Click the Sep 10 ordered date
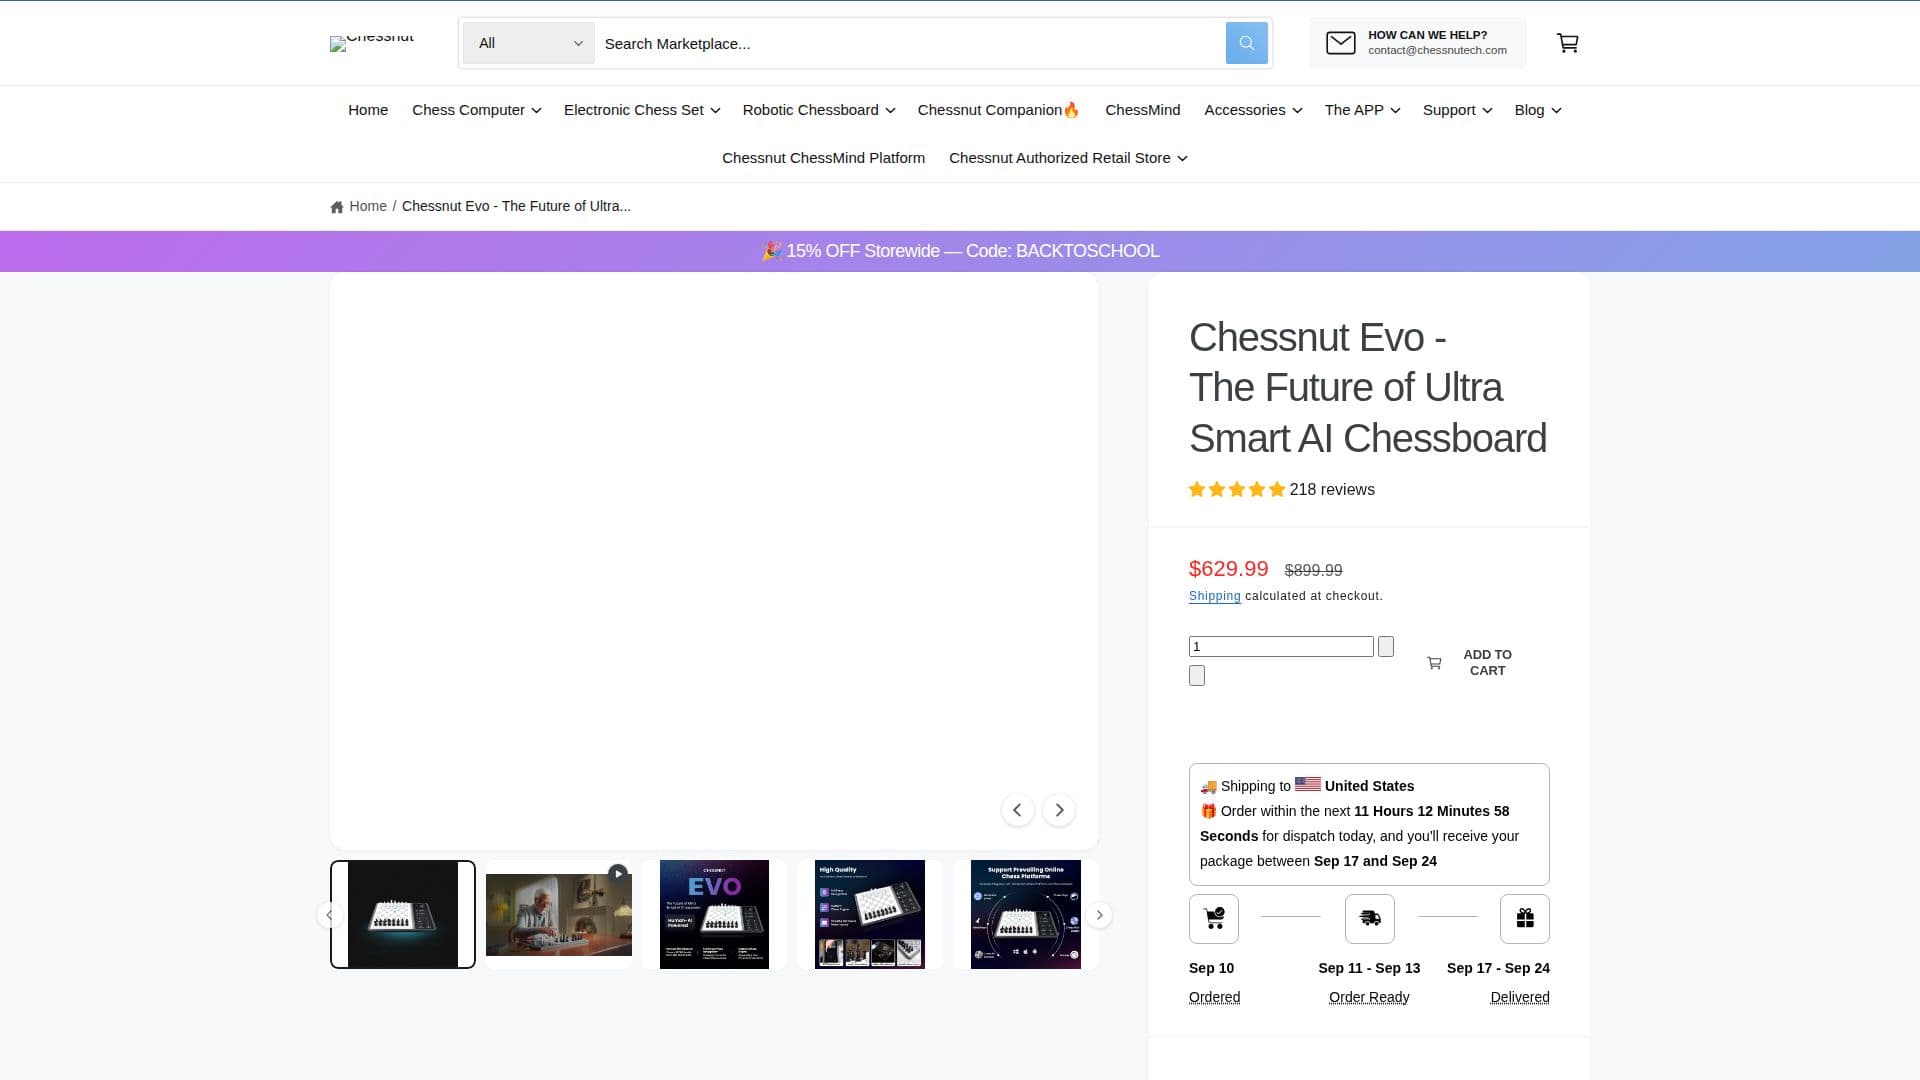Image resolution: width=1920 pixels, height=1080 pixels. (1211, 968)
